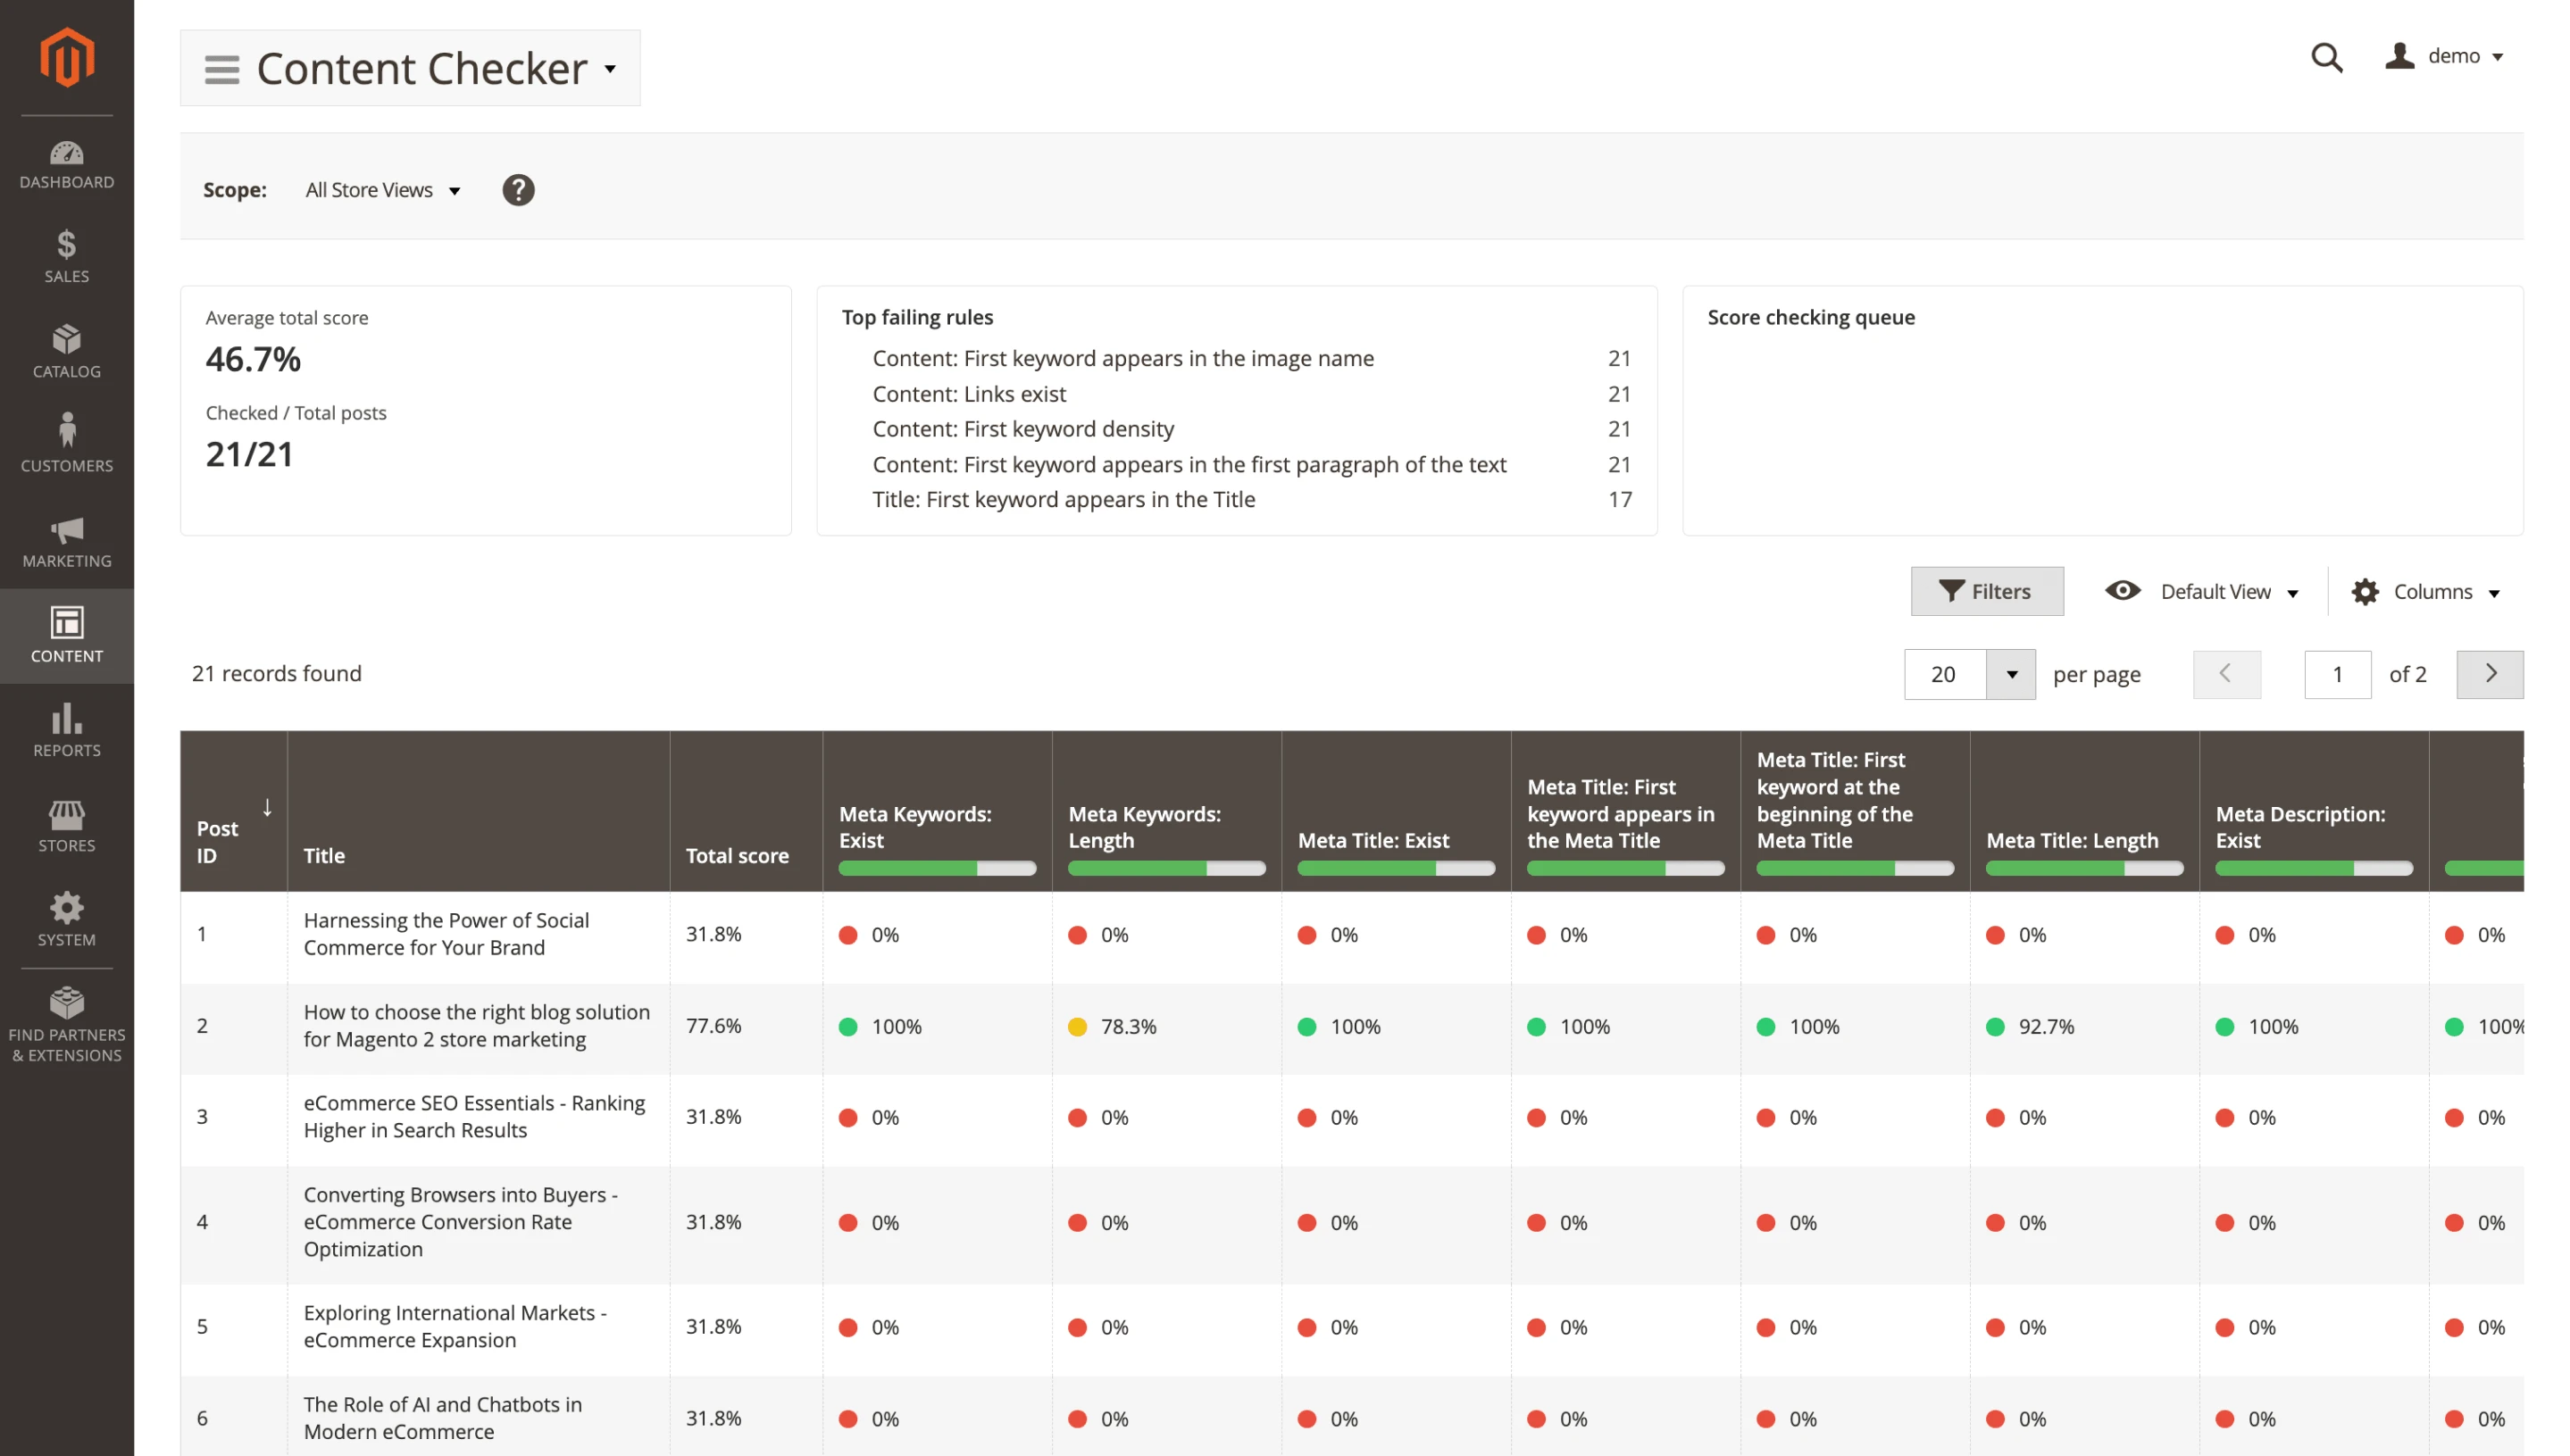
Task: Open the Stores sidebar menu
Action: pos(67,826)
